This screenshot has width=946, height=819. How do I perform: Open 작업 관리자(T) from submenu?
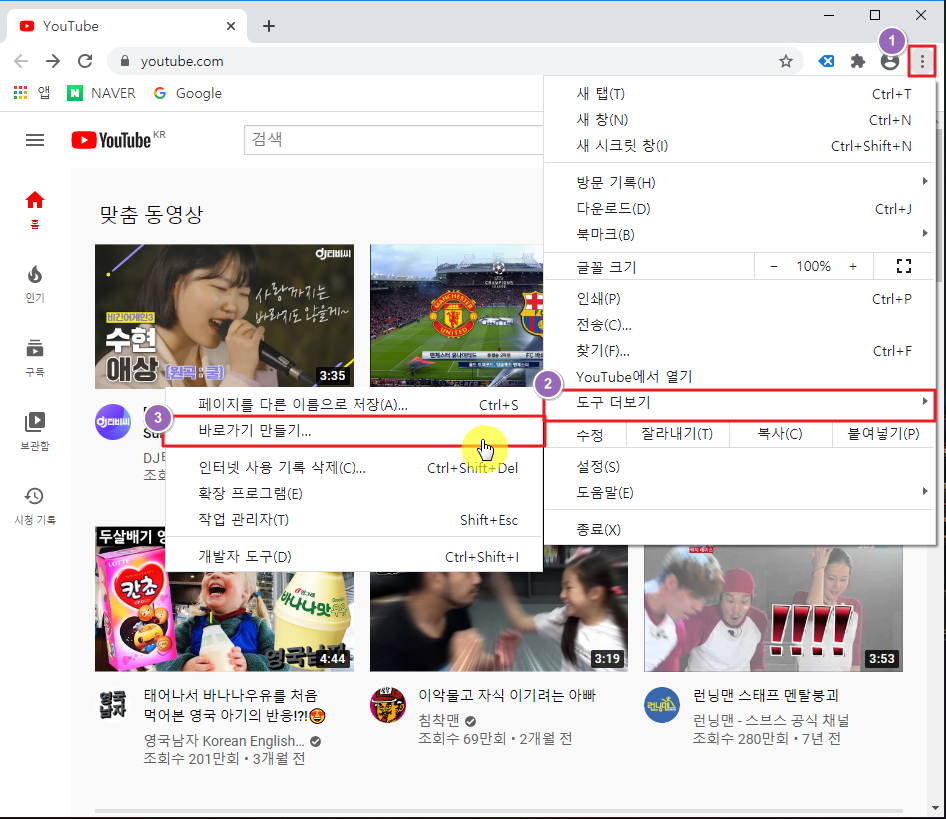(x=354, y=520)
